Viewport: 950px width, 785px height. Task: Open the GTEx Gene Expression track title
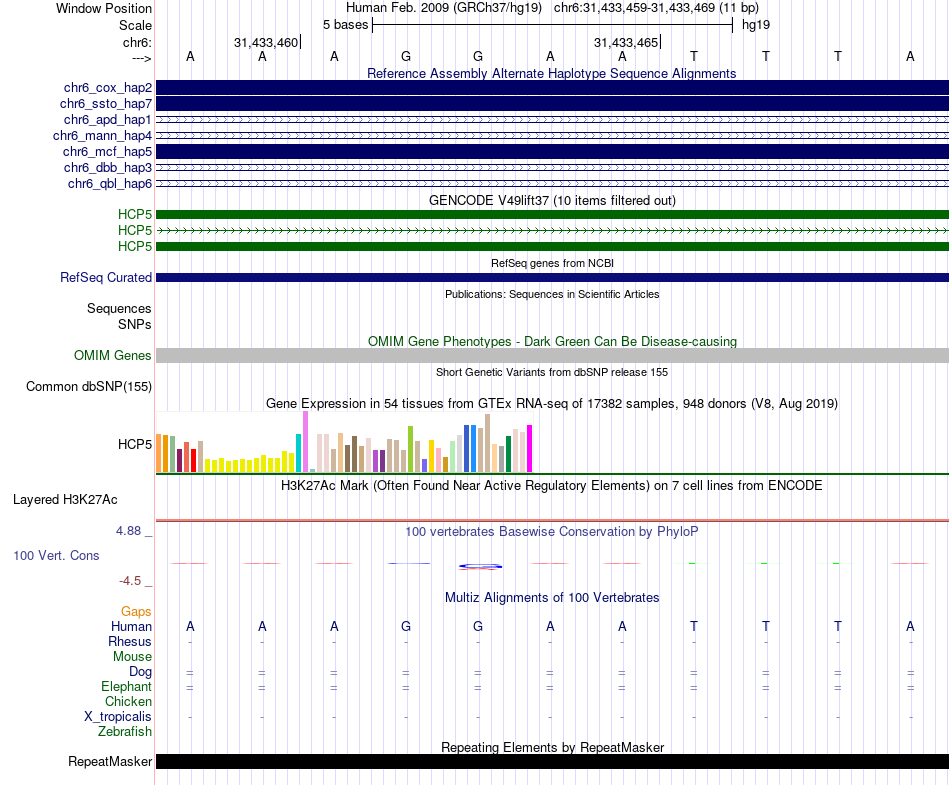click(552, 403)
